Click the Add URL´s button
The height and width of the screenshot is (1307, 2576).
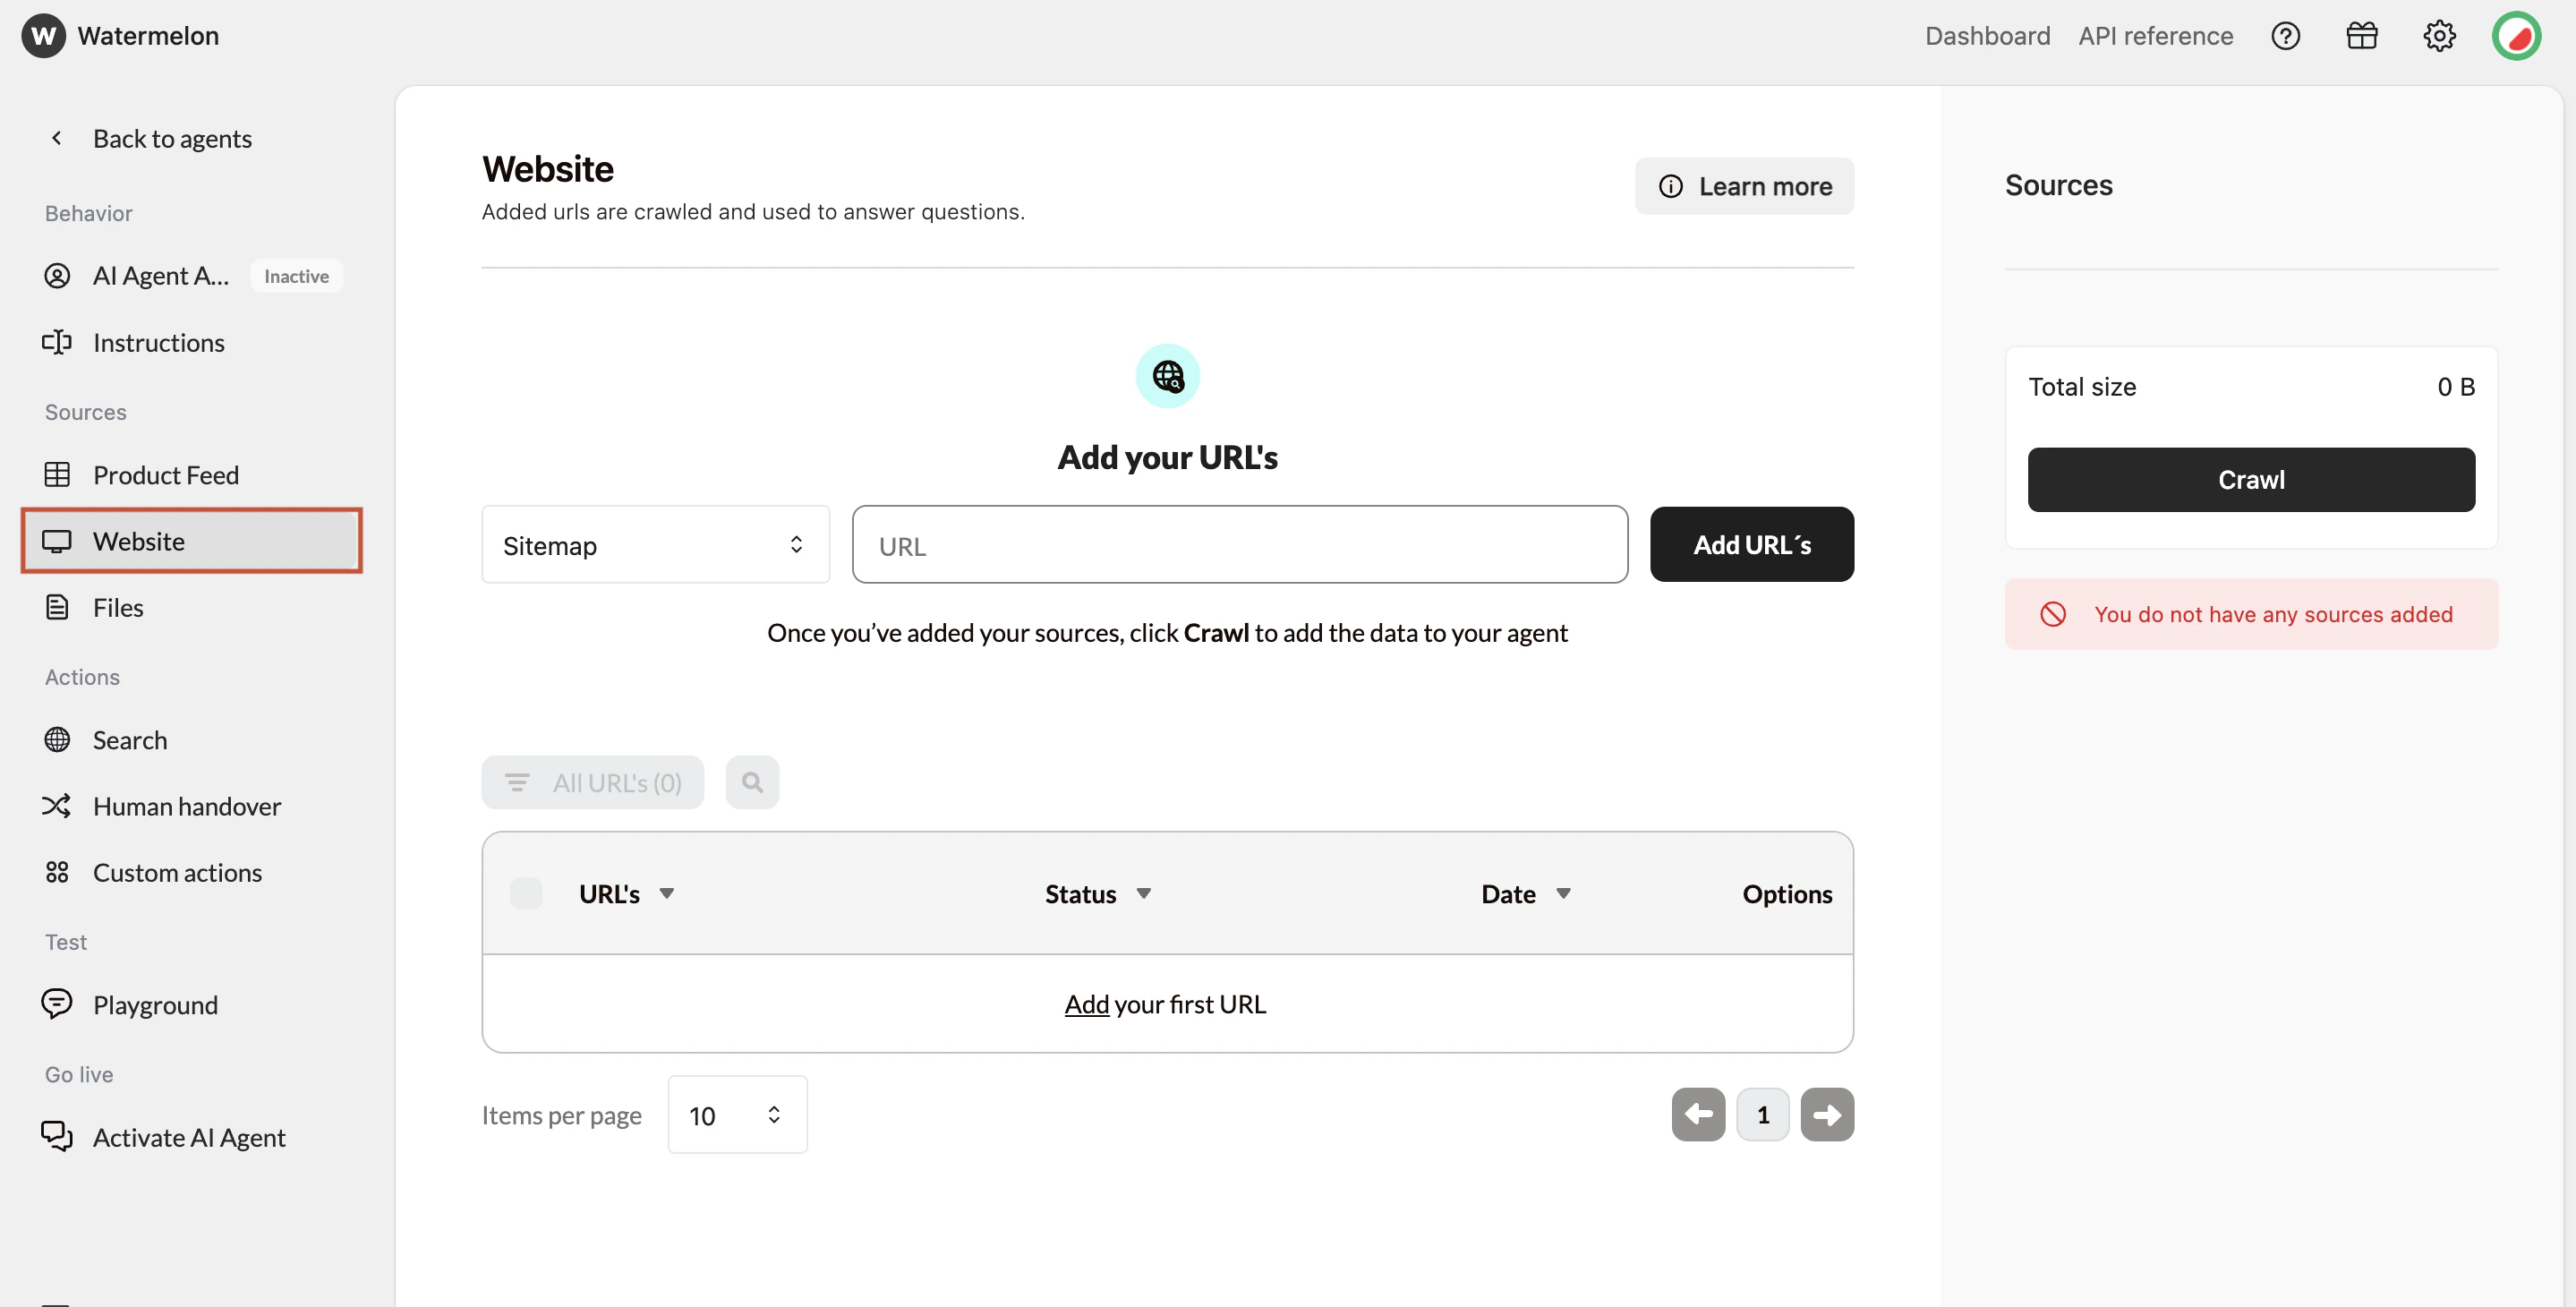point(1752,545)
